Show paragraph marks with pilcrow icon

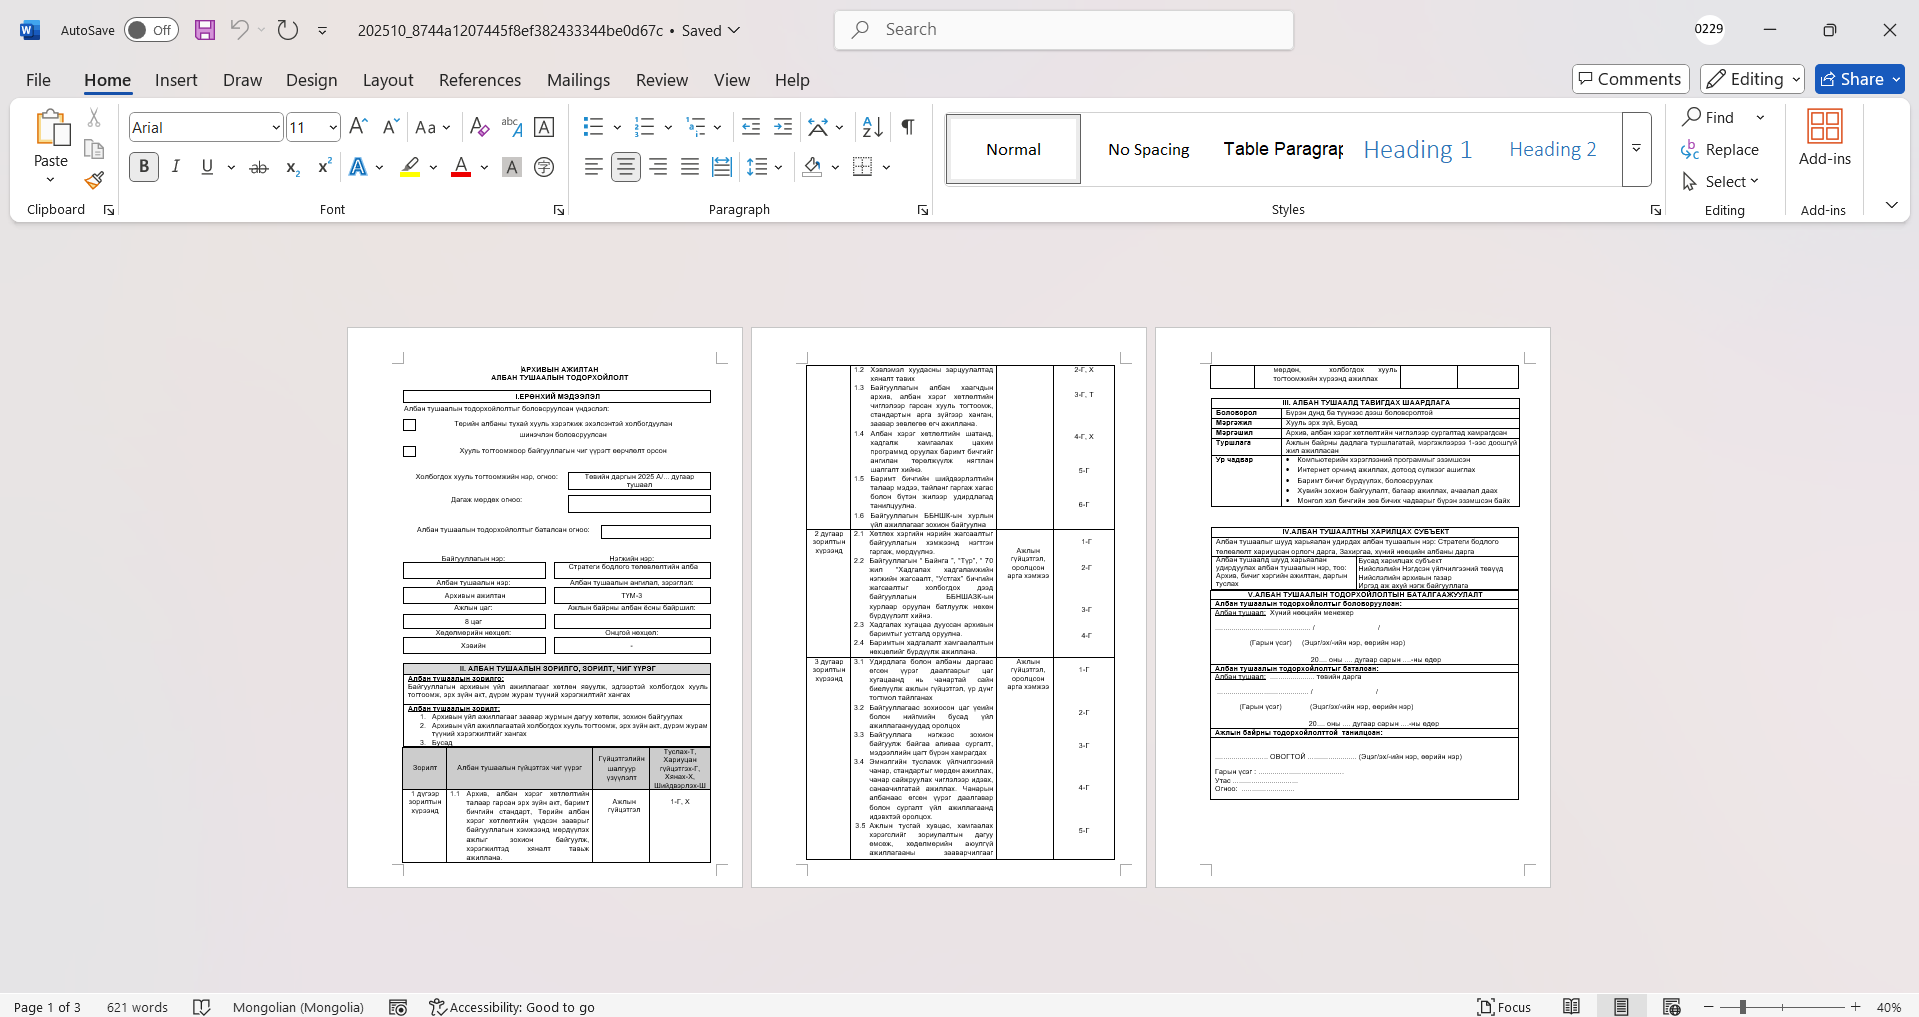(x=908, y=127)
